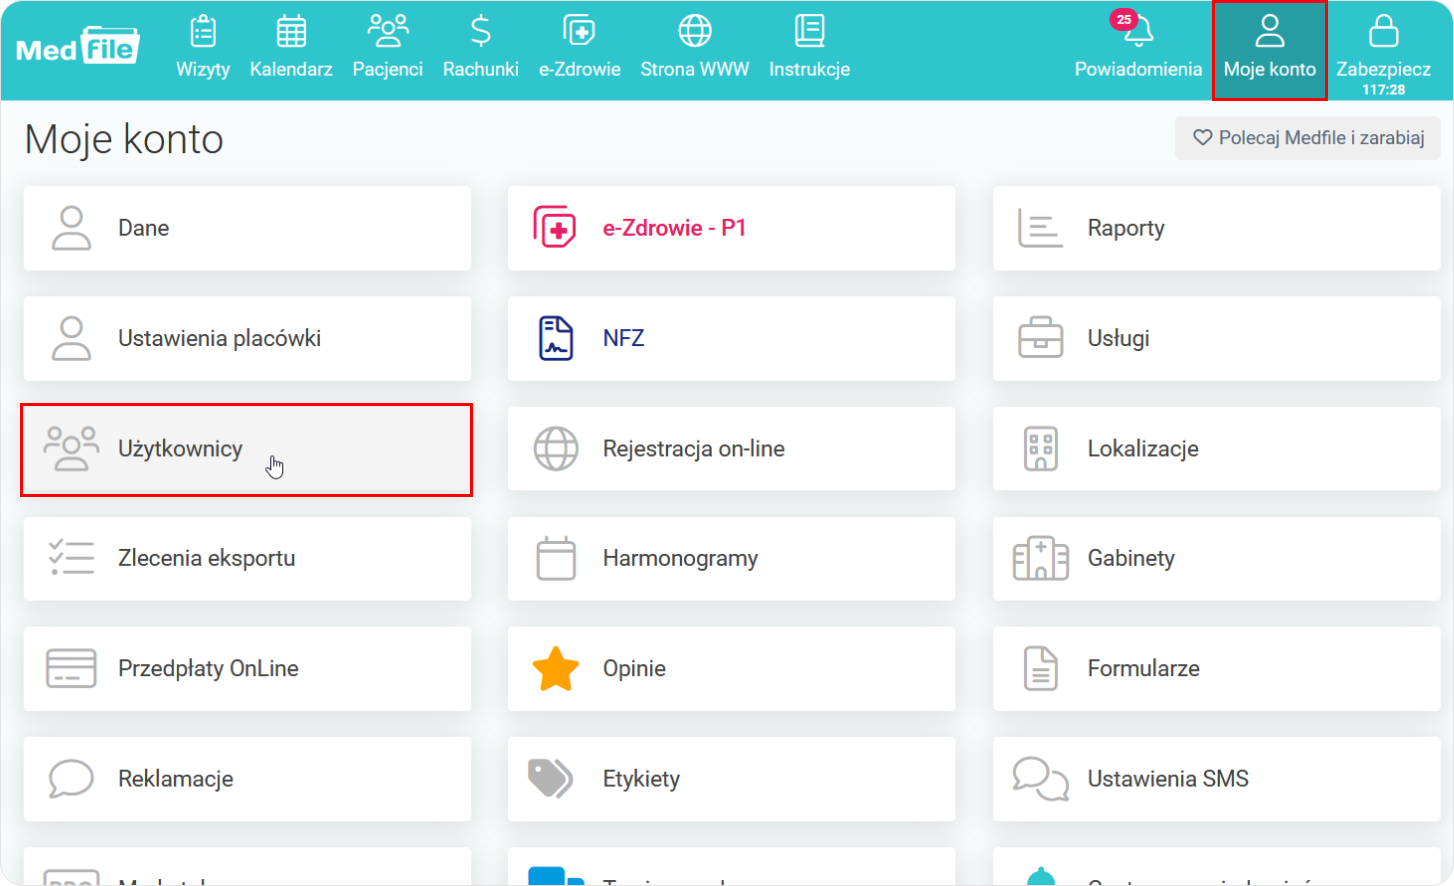
Task: Click the 117:28 session timer
Action: tap(1384, 90)
